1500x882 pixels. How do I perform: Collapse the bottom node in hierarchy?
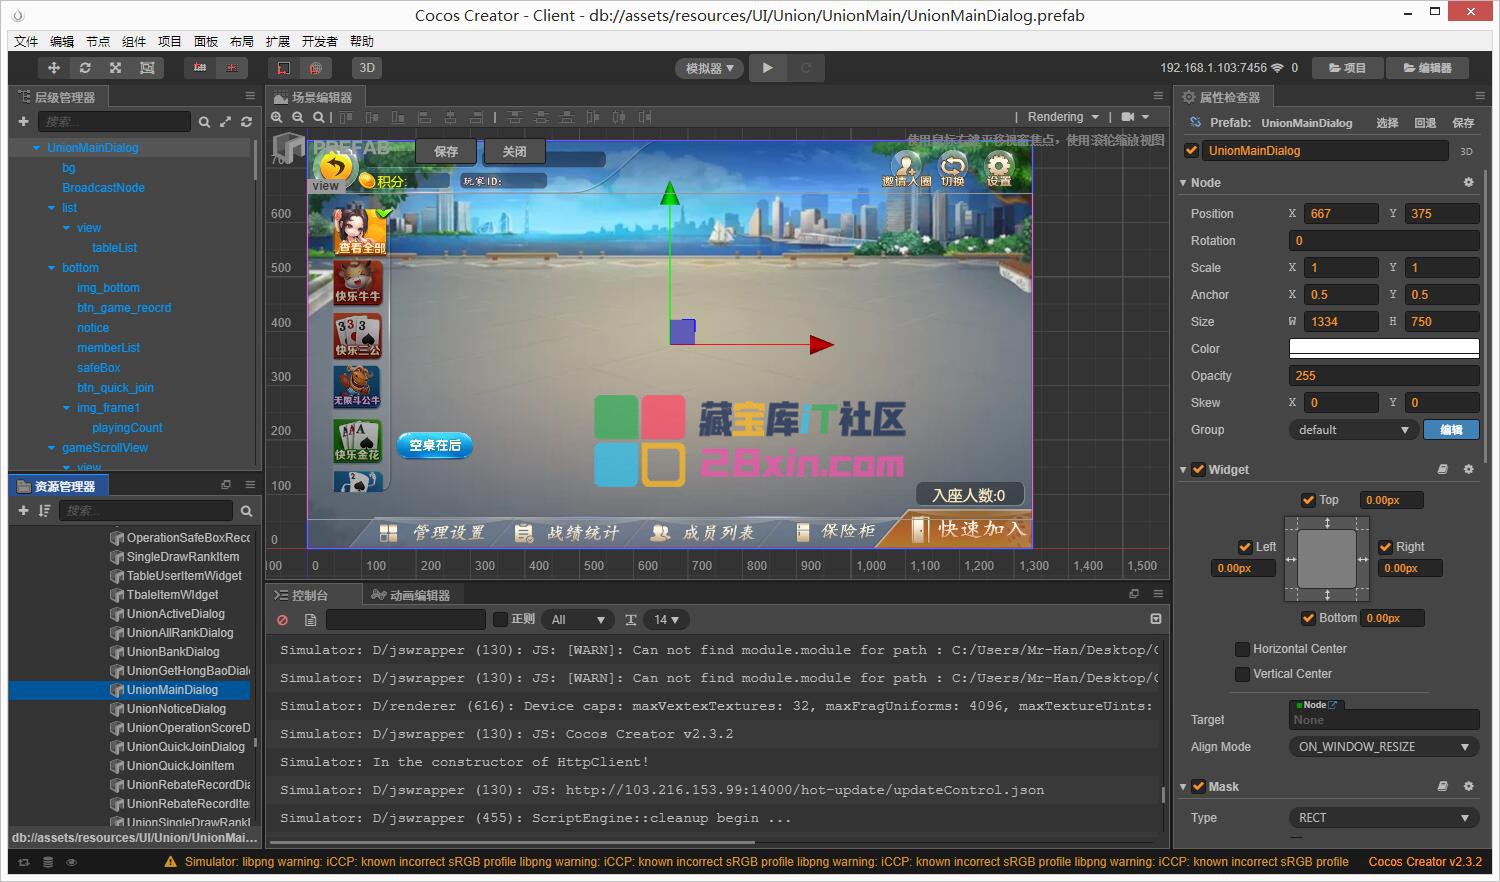[x=52, y=268]
